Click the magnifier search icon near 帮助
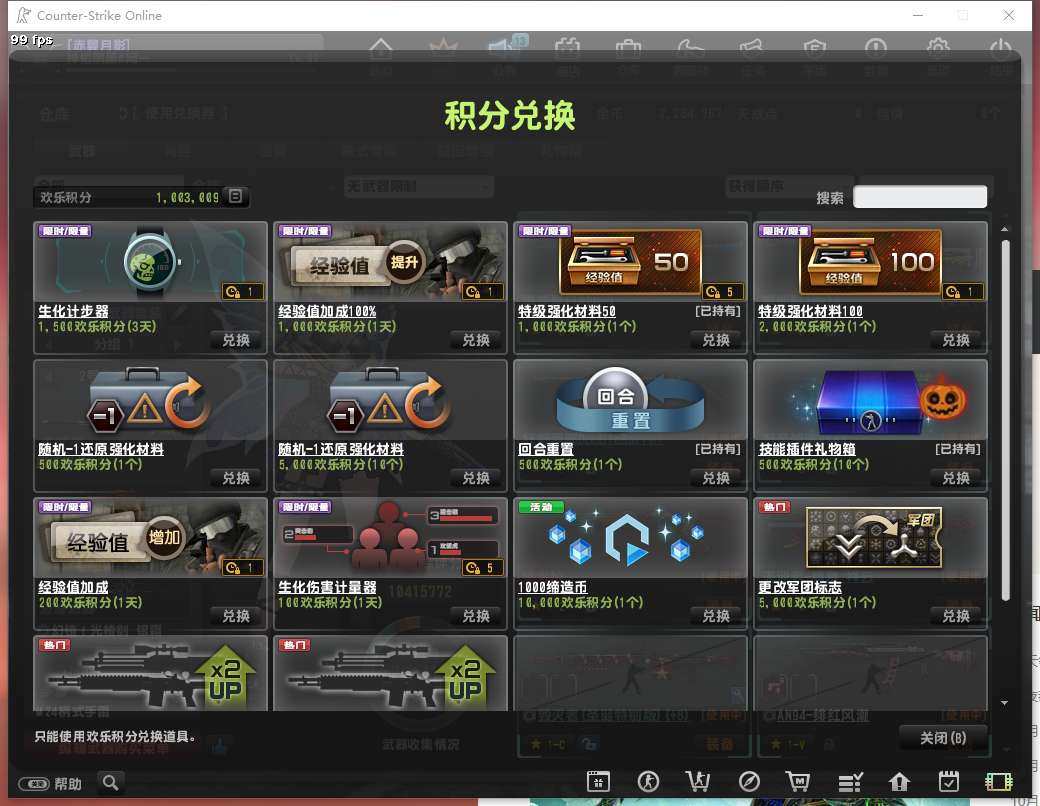The image size is (1040, 806). coord(110,783)
